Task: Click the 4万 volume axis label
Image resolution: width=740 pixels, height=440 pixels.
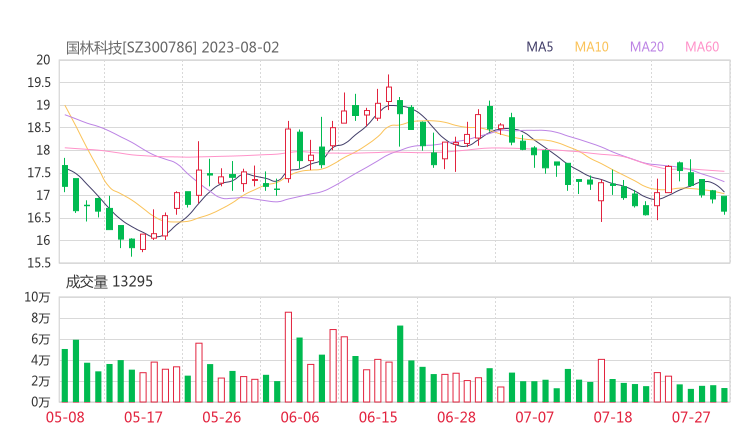Action: [41, 360]
